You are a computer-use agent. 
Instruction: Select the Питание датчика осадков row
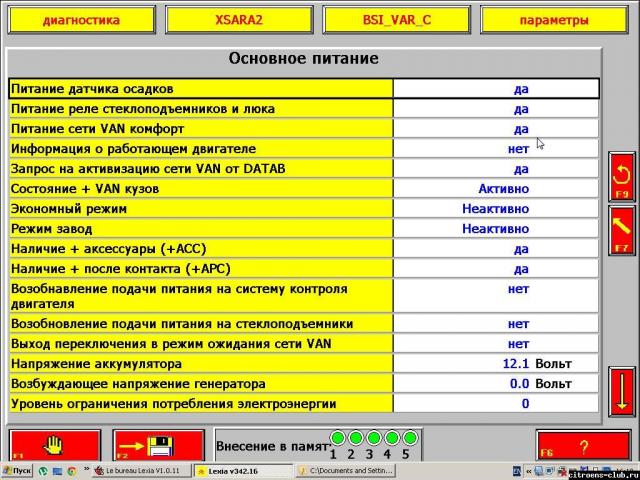(200, 88)
